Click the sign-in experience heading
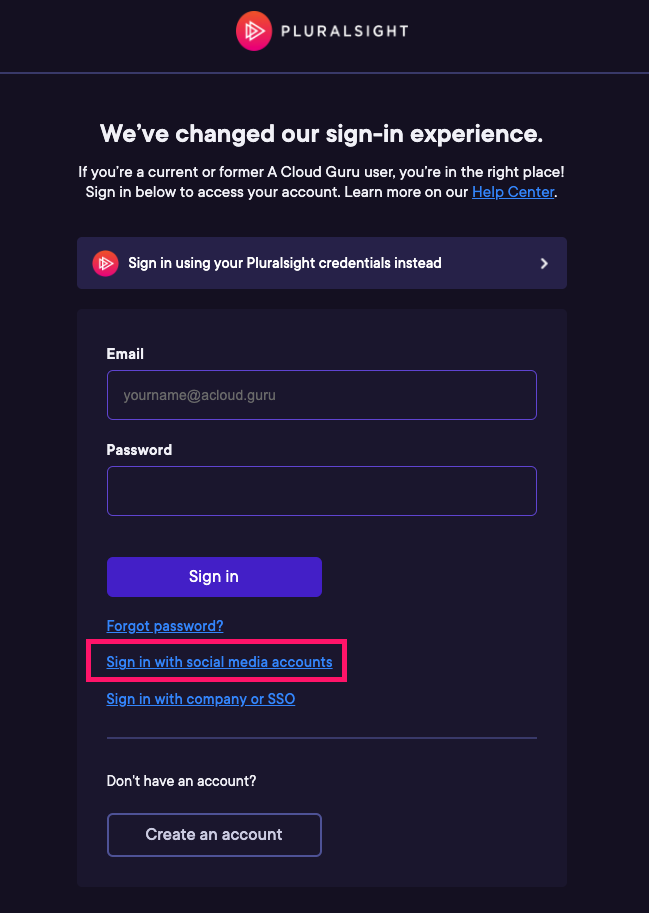The height and width of the screenshot is (913, 649). [321, 133]
